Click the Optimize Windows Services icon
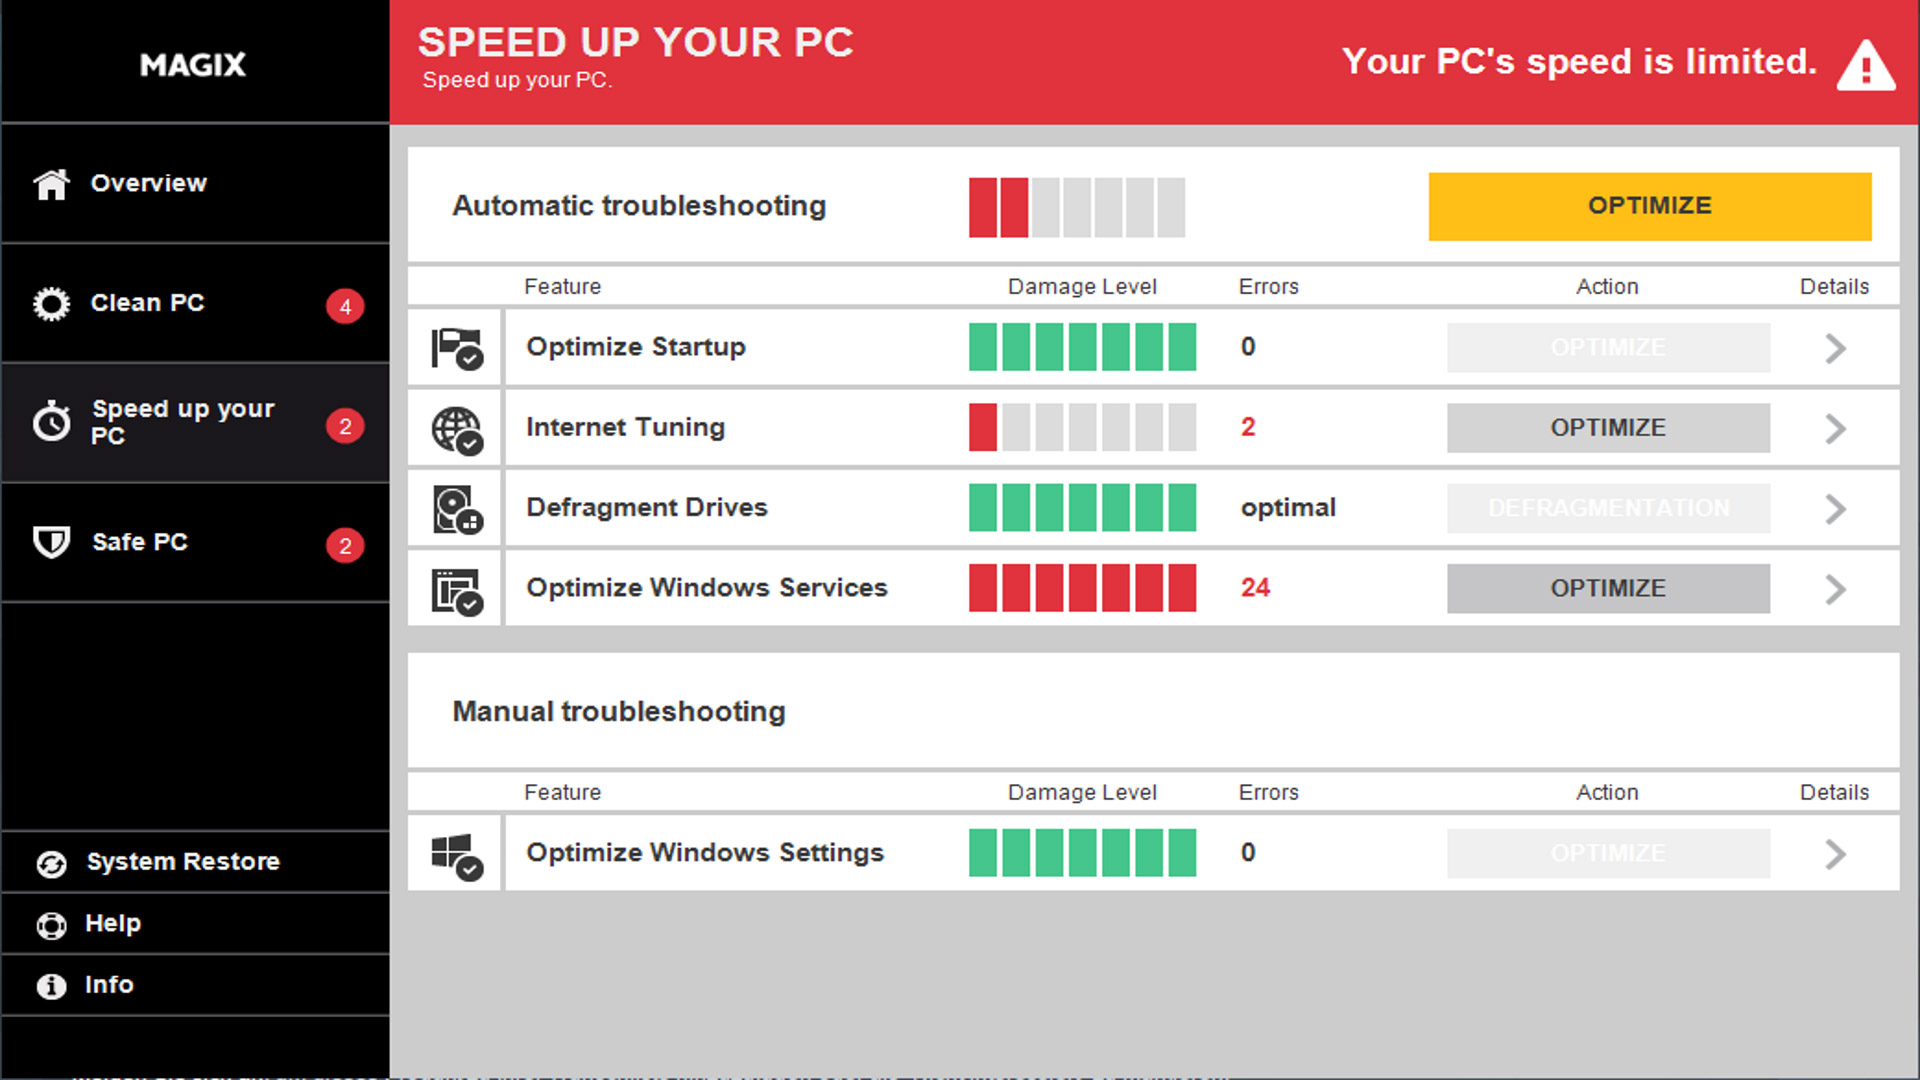Image resolution: width=1920 pixels, height=1080 pixels. point(455,588)
